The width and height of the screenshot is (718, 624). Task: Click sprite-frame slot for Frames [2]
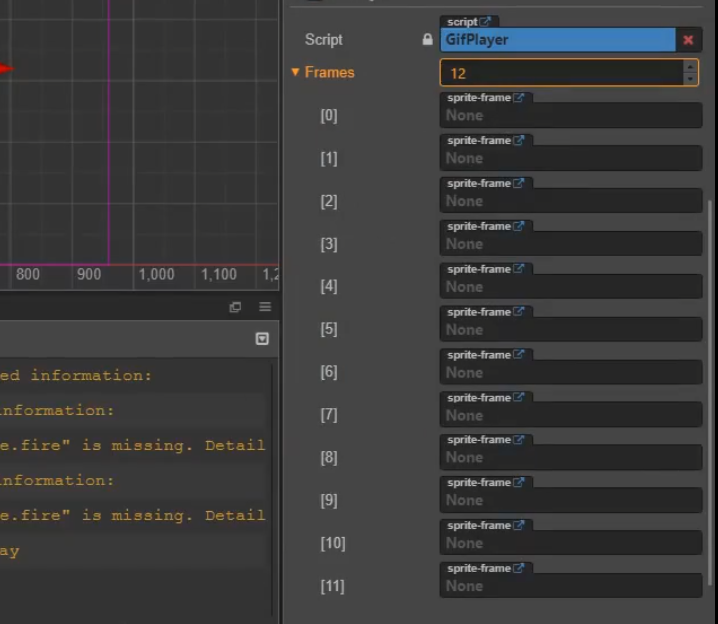(x=571, y=201)
